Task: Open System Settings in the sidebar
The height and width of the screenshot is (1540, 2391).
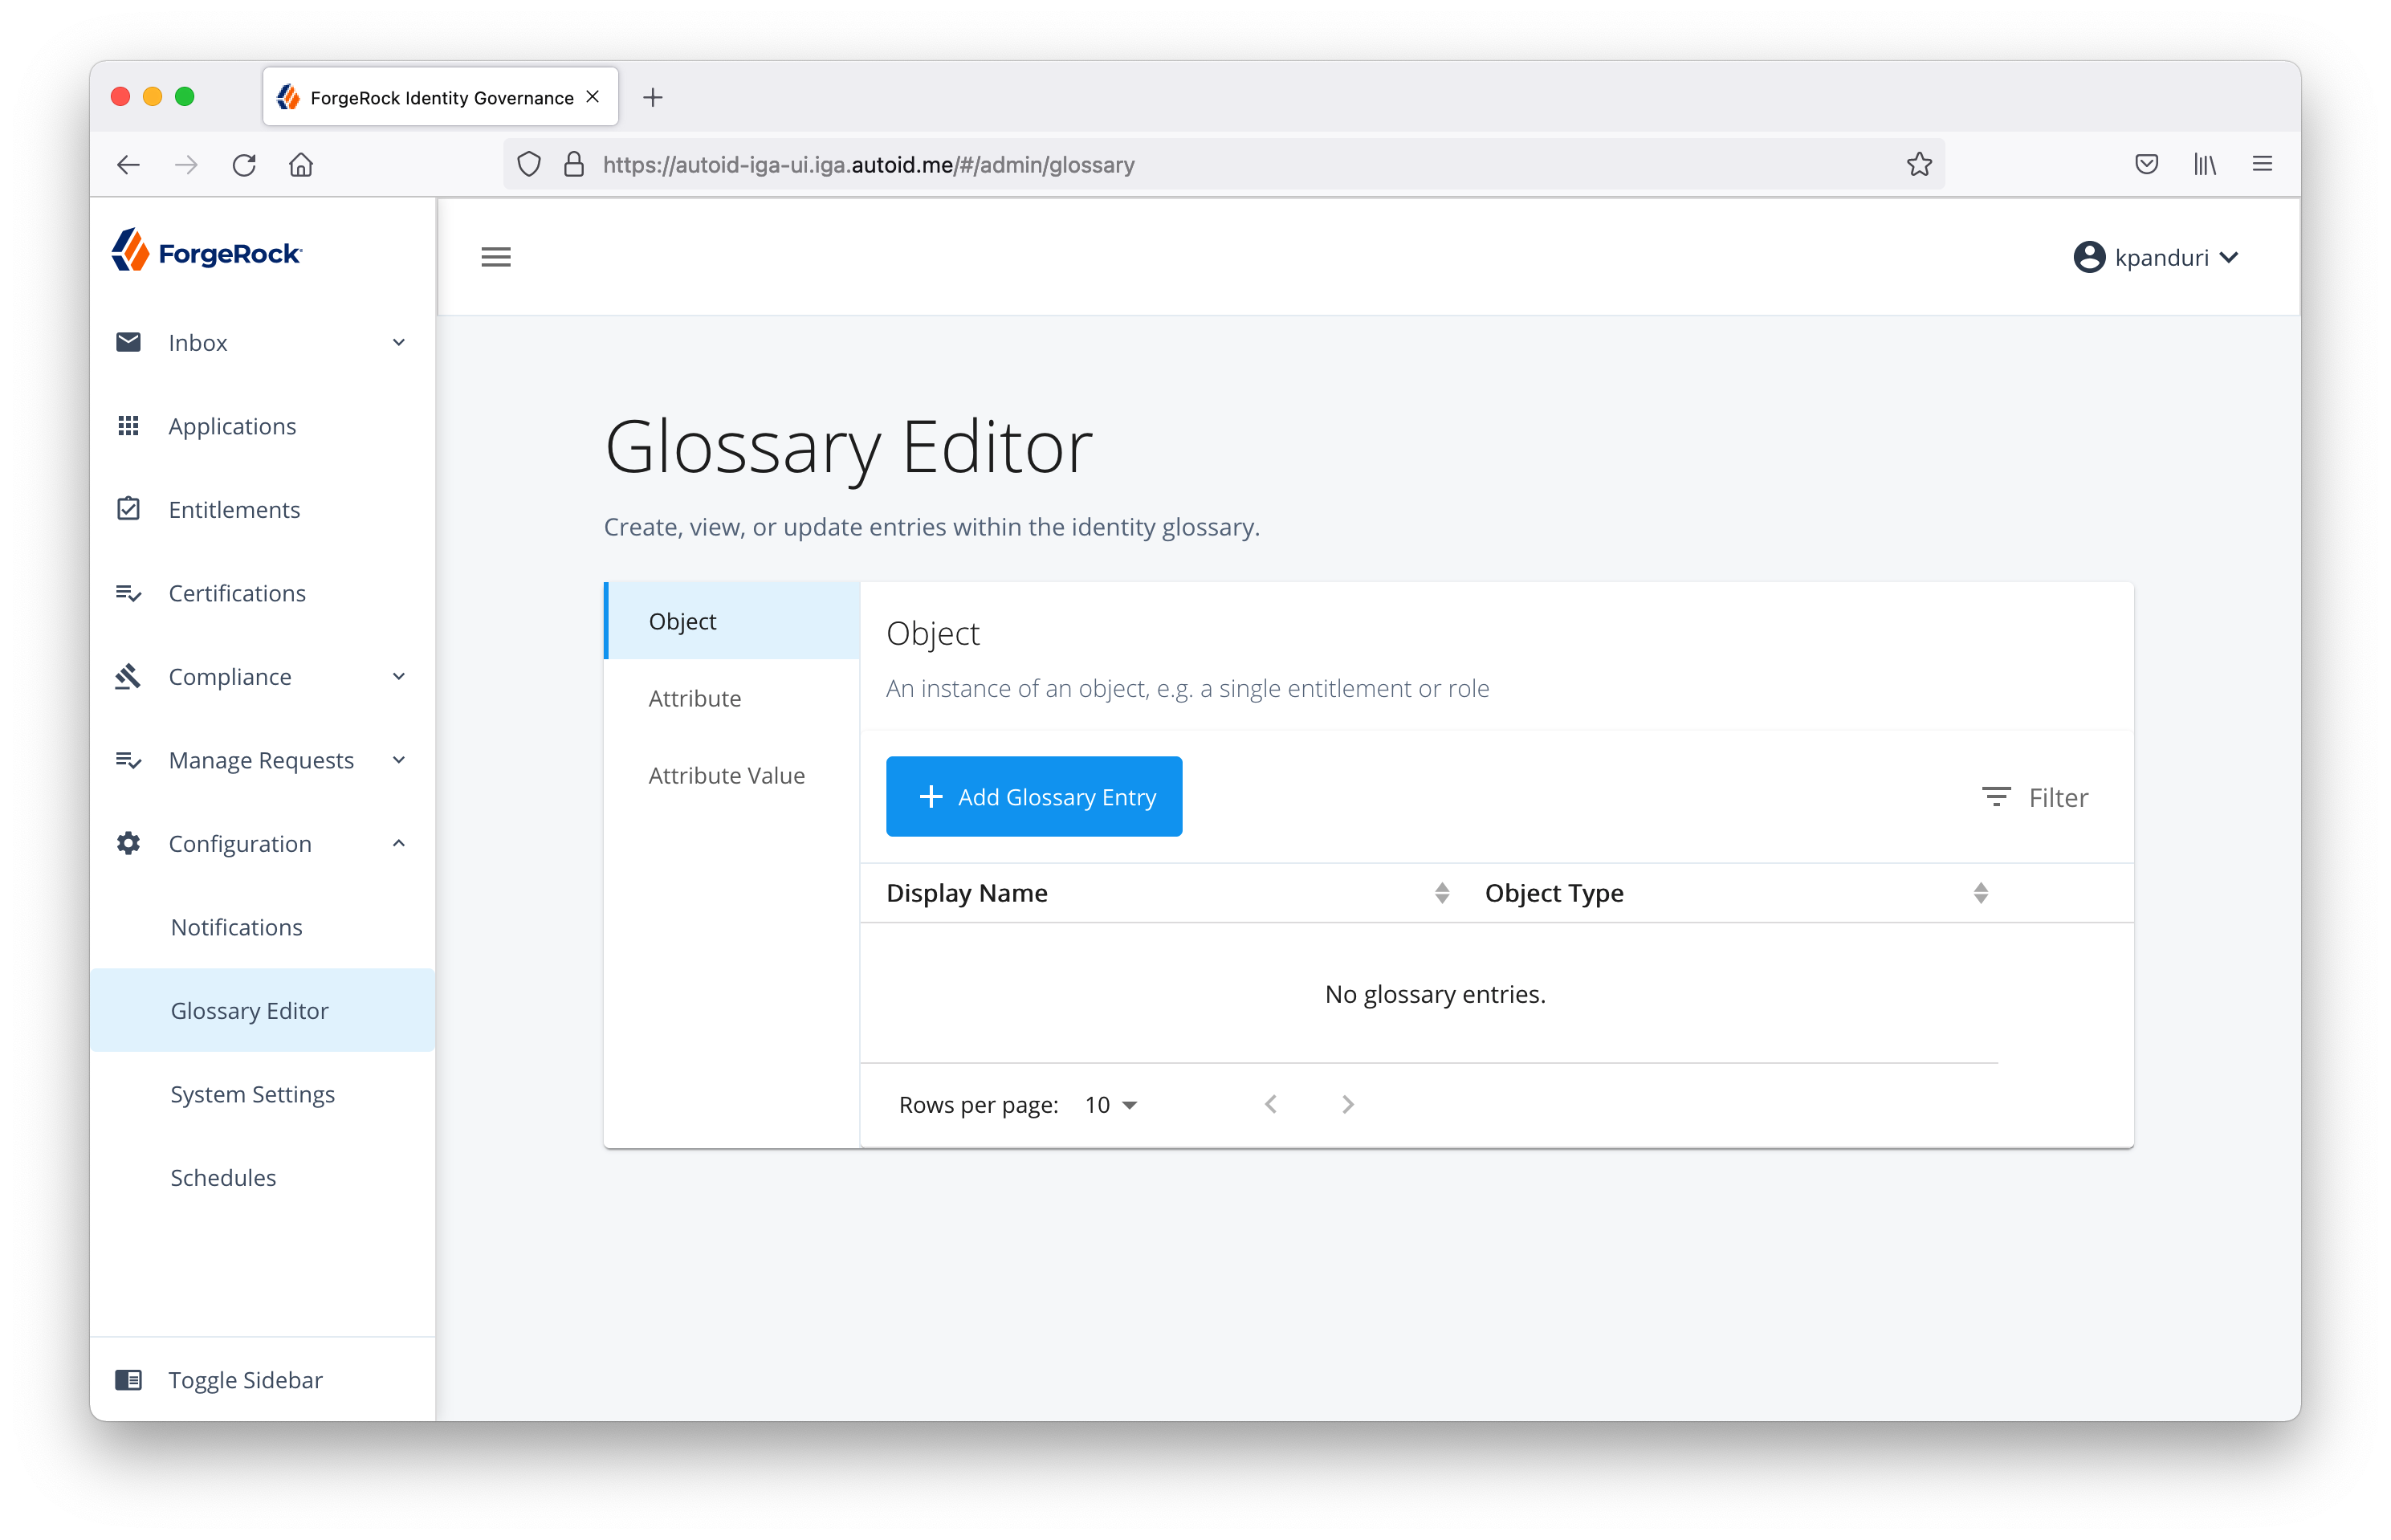Action: pos(252,1094)
